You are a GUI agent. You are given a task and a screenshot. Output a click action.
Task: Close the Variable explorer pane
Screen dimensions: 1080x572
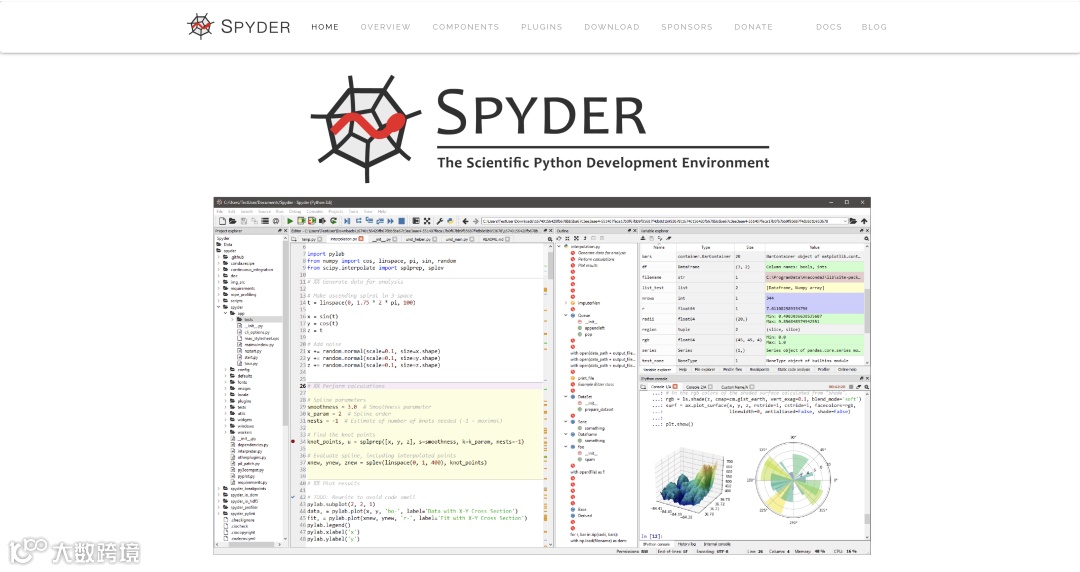[867, 230]
